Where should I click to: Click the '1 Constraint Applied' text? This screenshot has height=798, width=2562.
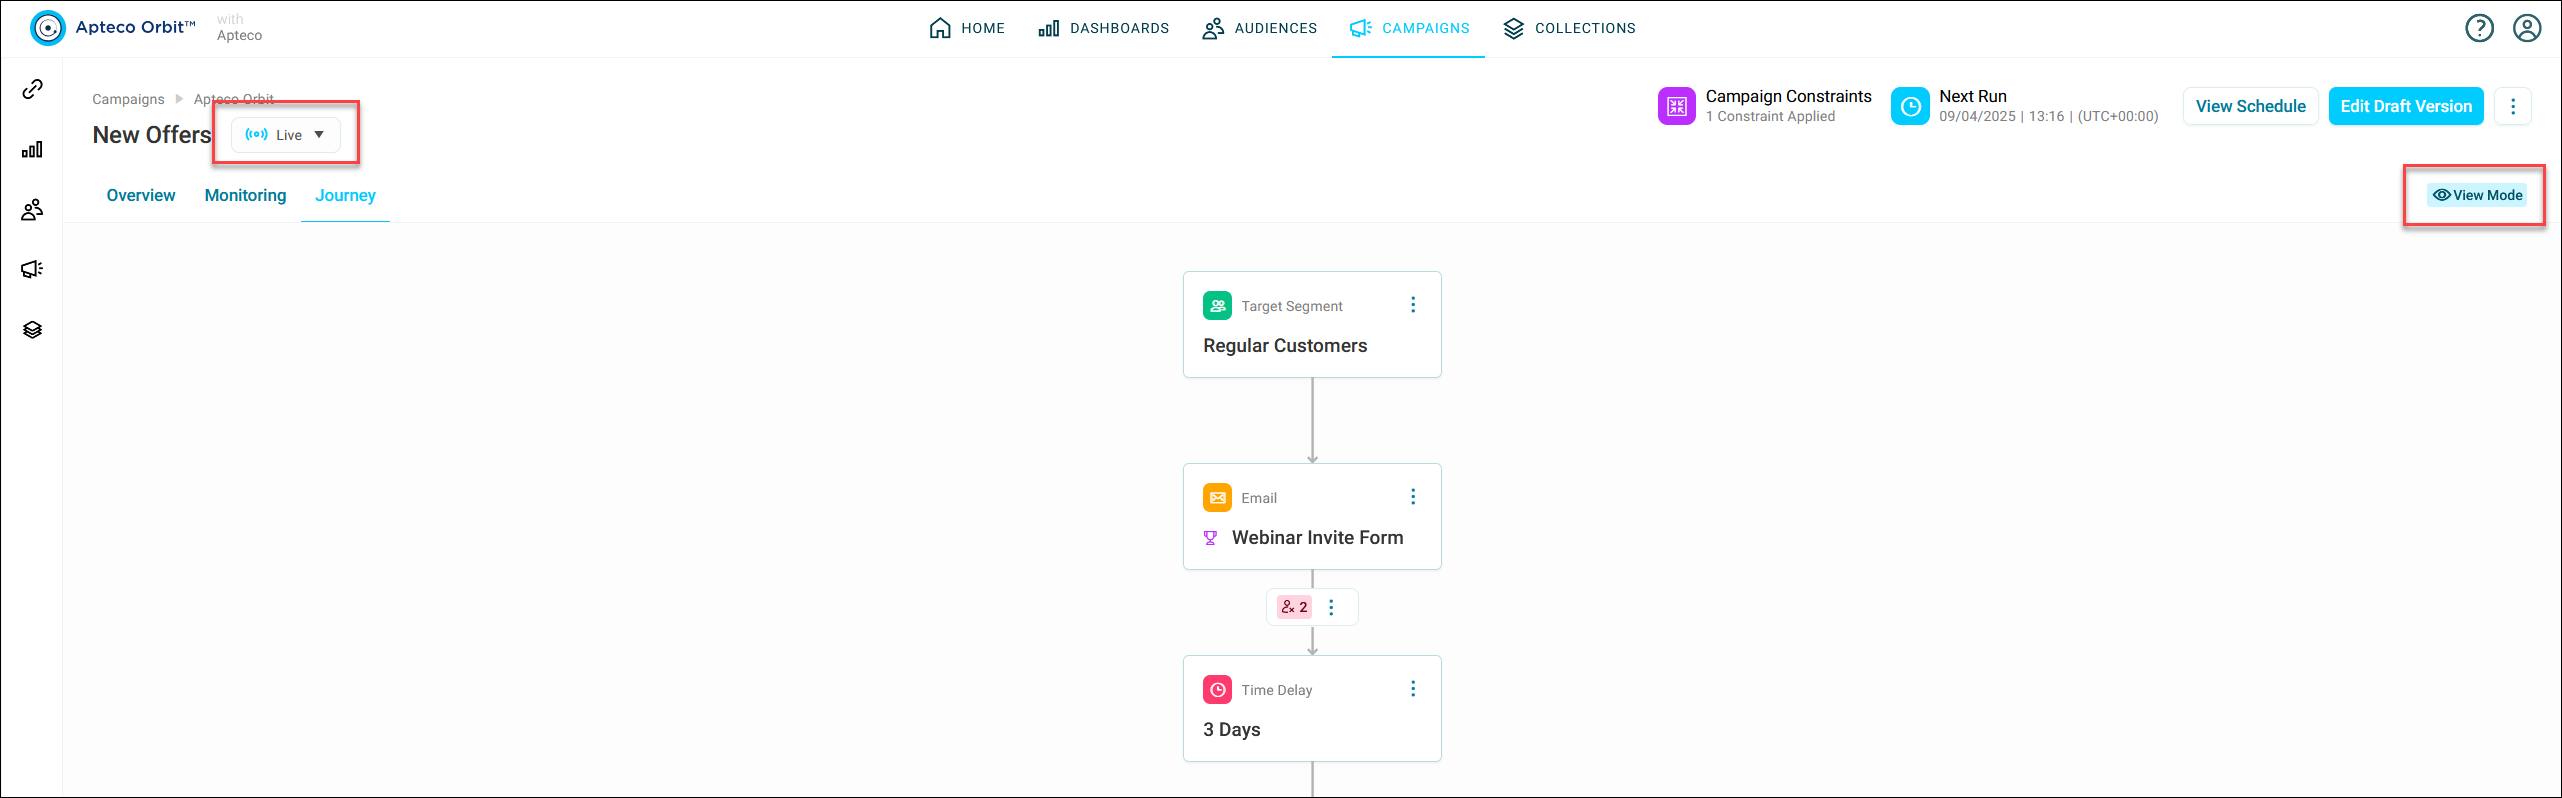click(1770, 116)
